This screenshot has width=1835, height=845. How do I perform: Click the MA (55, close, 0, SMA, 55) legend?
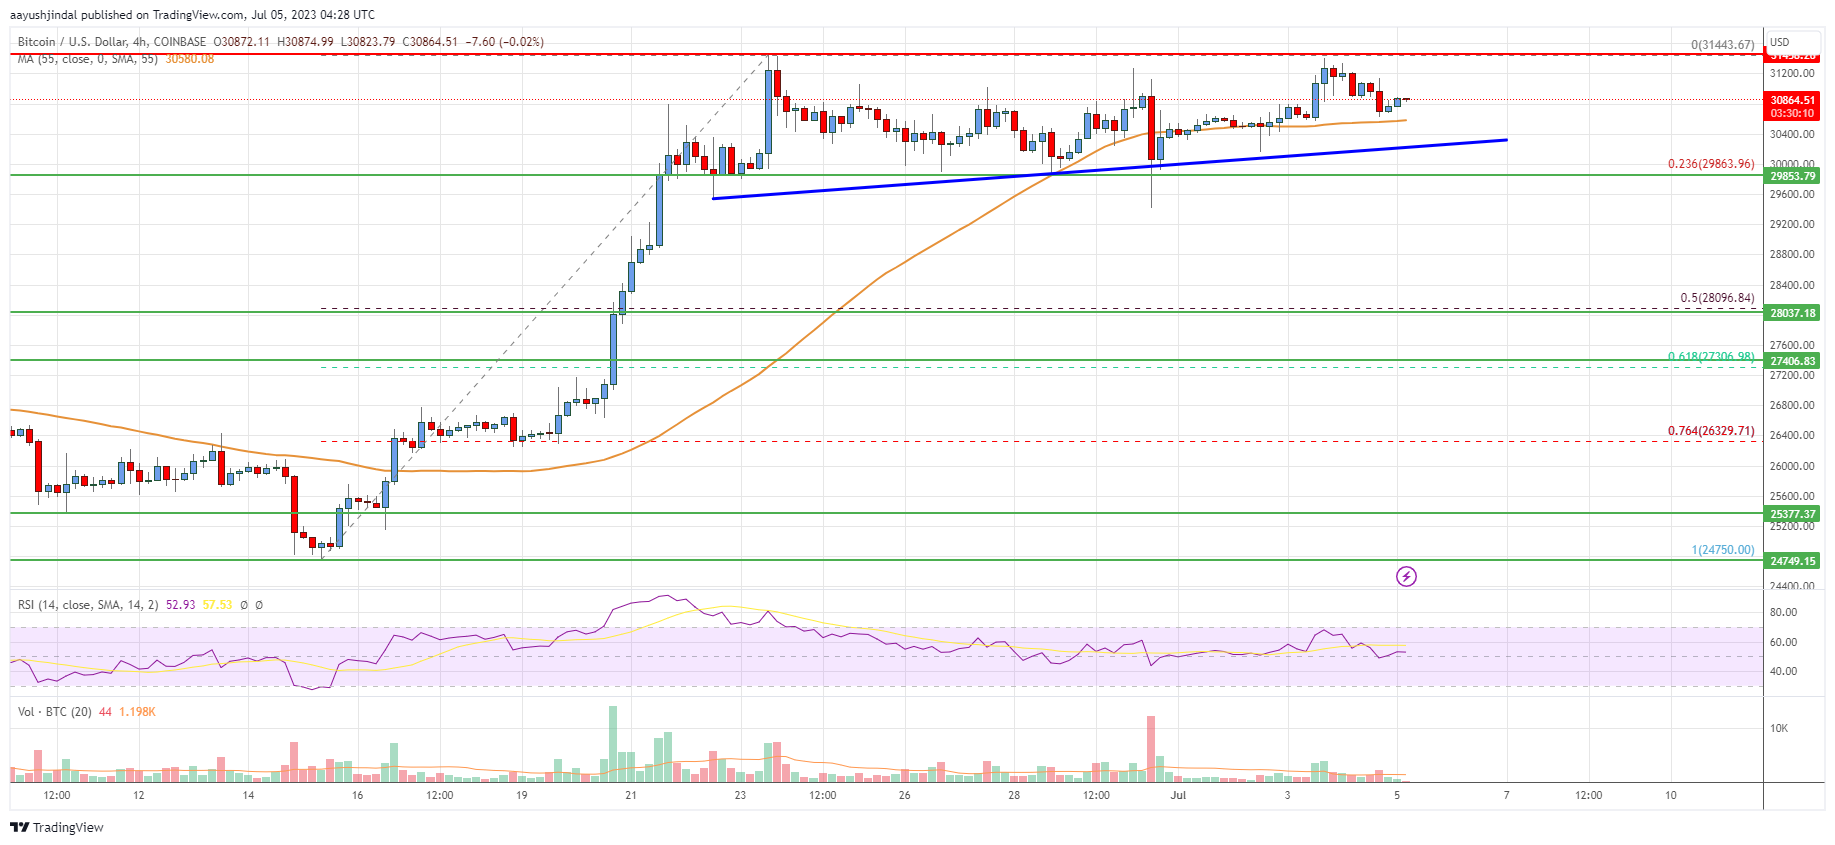[88, 59]
